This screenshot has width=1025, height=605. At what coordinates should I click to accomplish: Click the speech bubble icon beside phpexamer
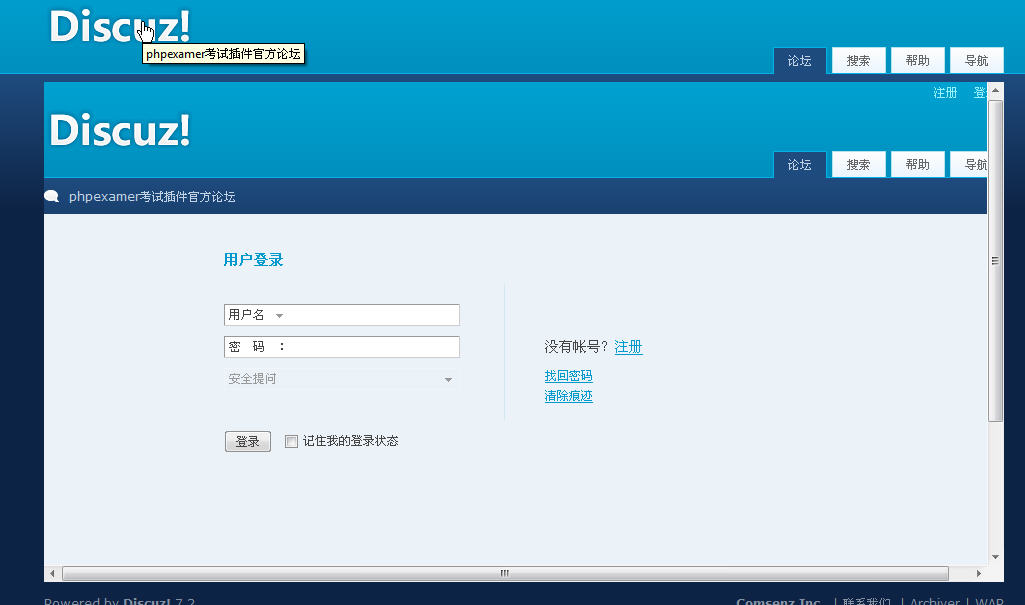click(52, 196)
